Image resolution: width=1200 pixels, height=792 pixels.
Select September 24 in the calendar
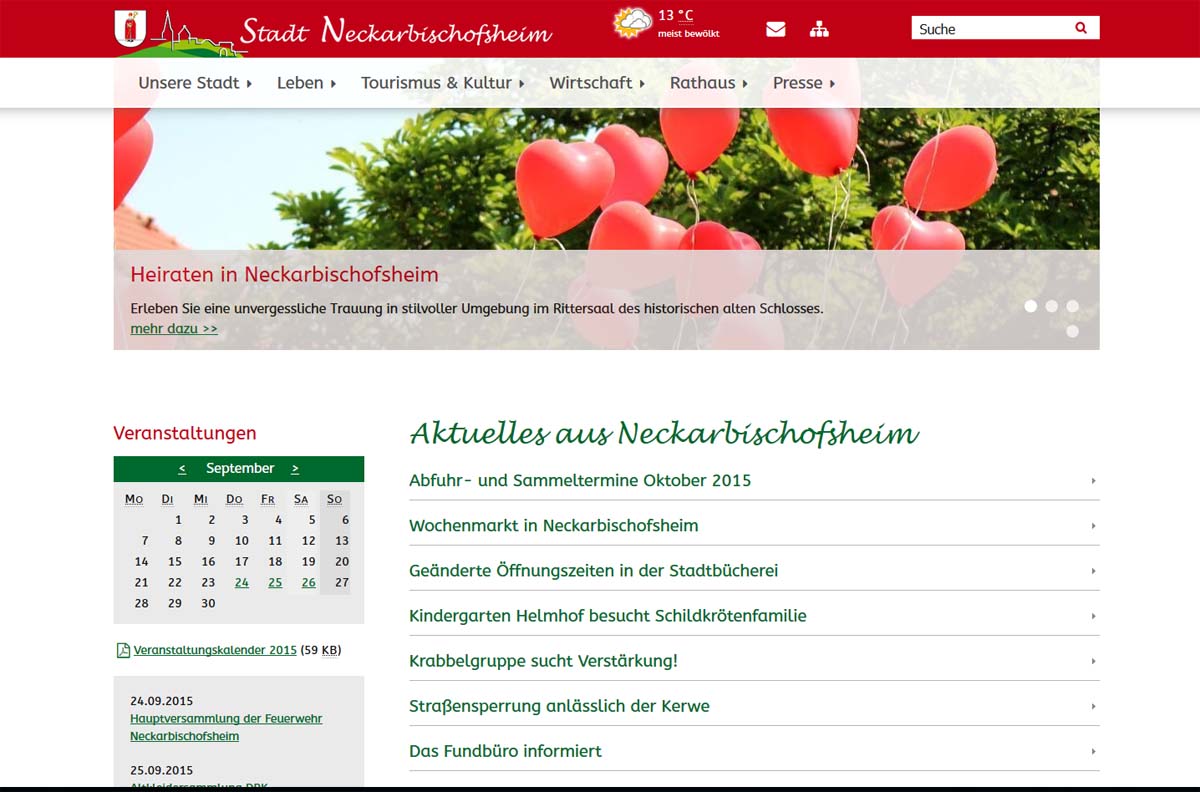[242, 582]
